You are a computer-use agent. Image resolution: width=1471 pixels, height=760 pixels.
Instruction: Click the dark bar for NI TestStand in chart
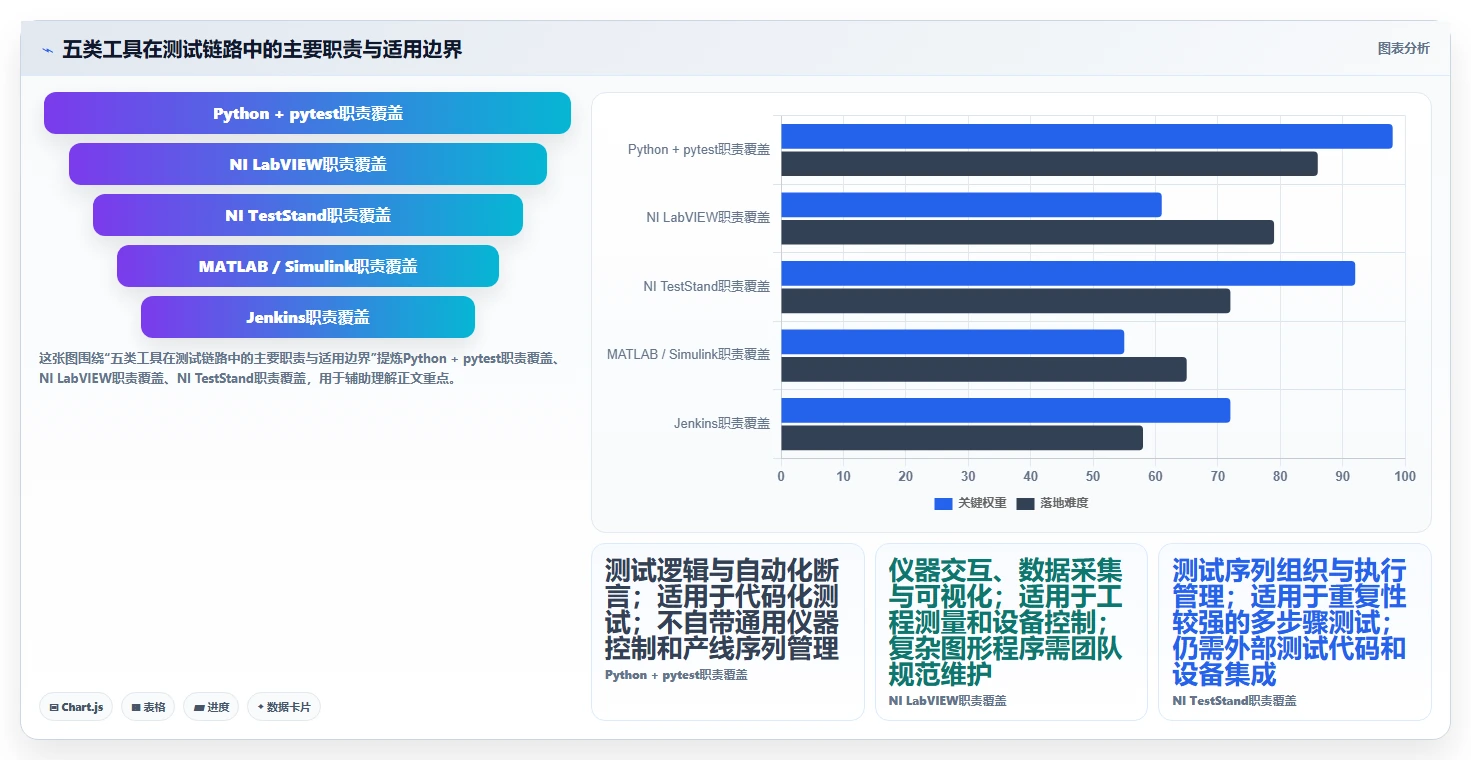tap(1005, 301)
